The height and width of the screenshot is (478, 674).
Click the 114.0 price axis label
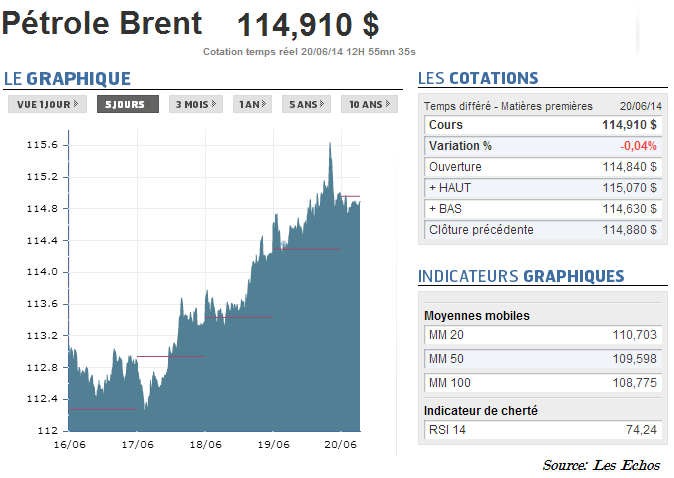click(42, 272)
